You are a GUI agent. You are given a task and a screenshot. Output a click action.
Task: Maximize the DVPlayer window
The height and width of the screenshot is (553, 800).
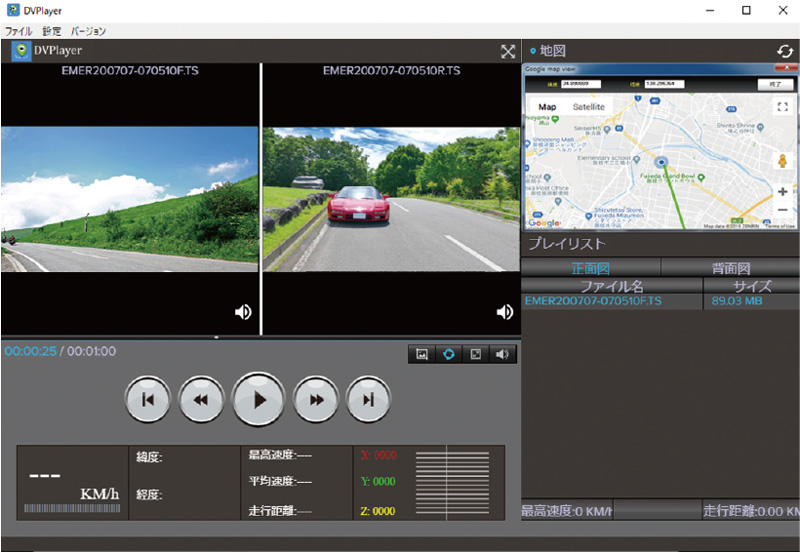pyautogui.click(x=746, y=10)
